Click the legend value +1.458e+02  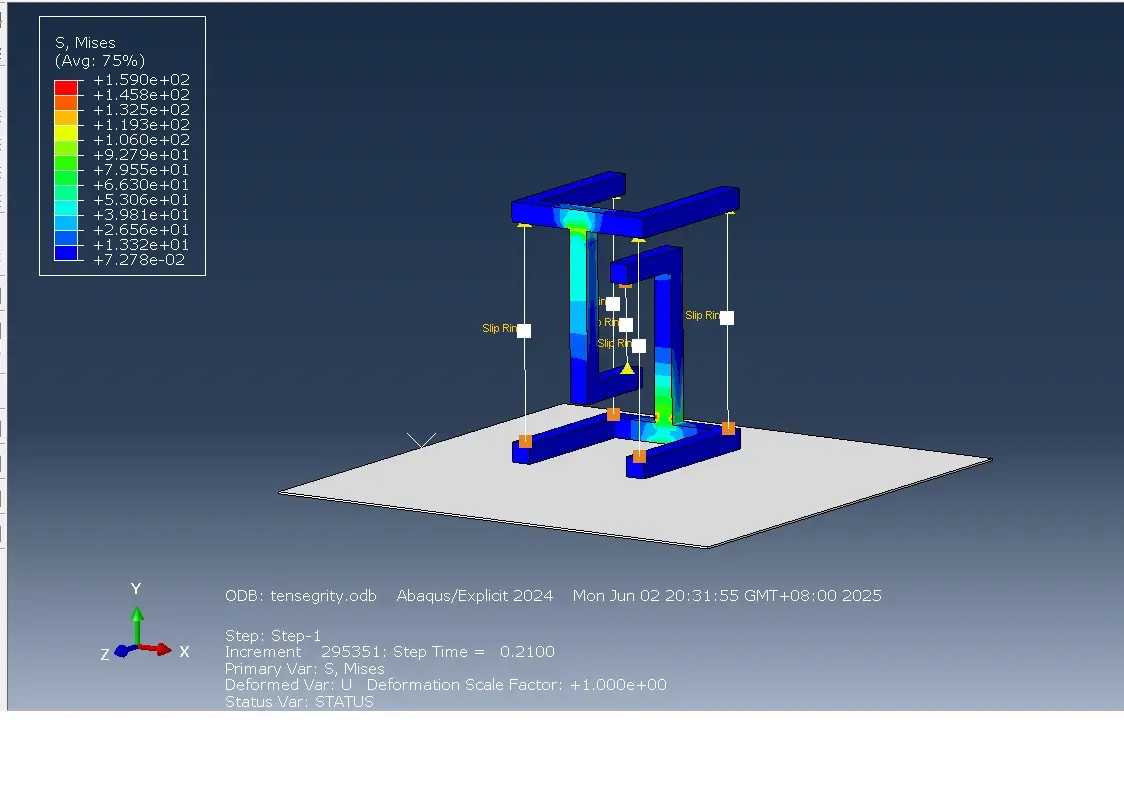[x=141, y=95]
